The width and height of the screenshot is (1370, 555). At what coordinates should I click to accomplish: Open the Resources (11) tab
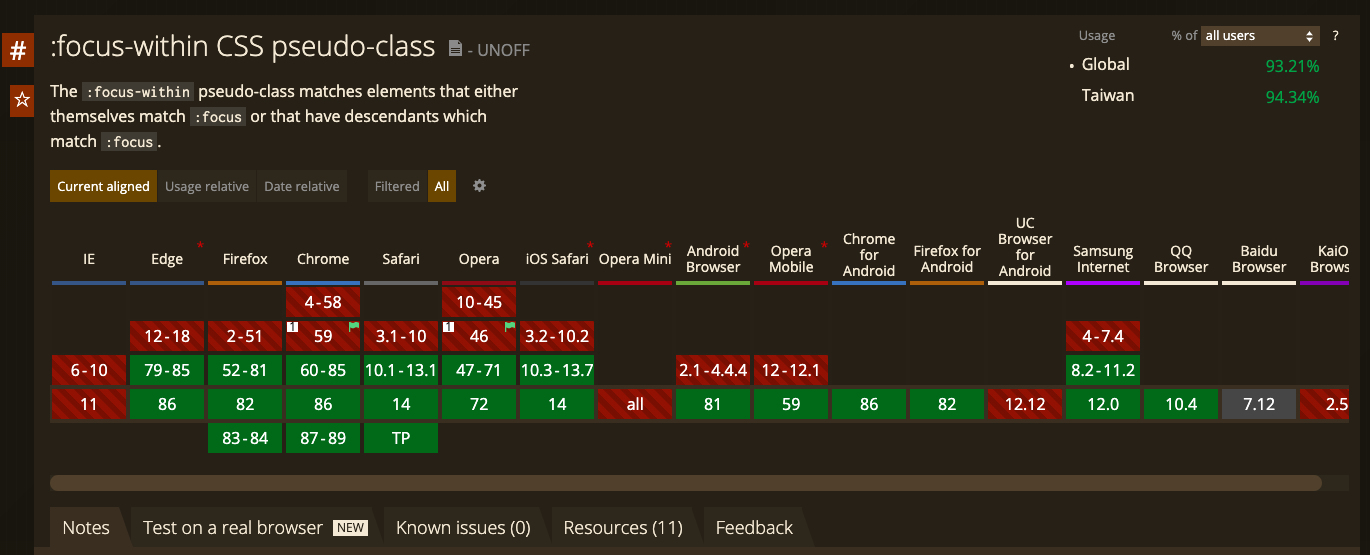coord(623,528)
